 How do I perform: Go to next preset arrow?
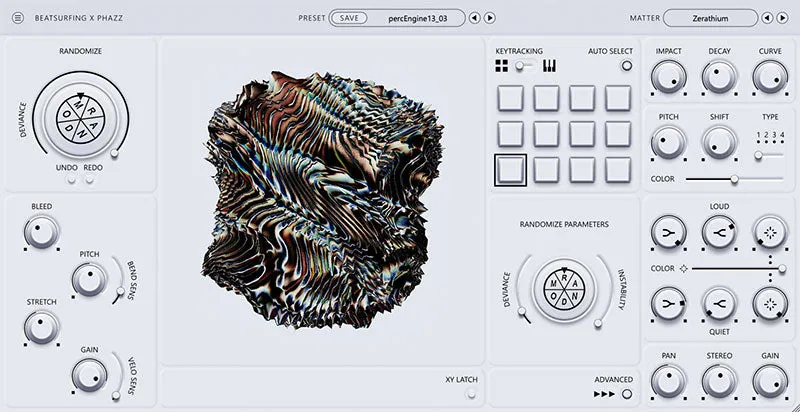489,18
